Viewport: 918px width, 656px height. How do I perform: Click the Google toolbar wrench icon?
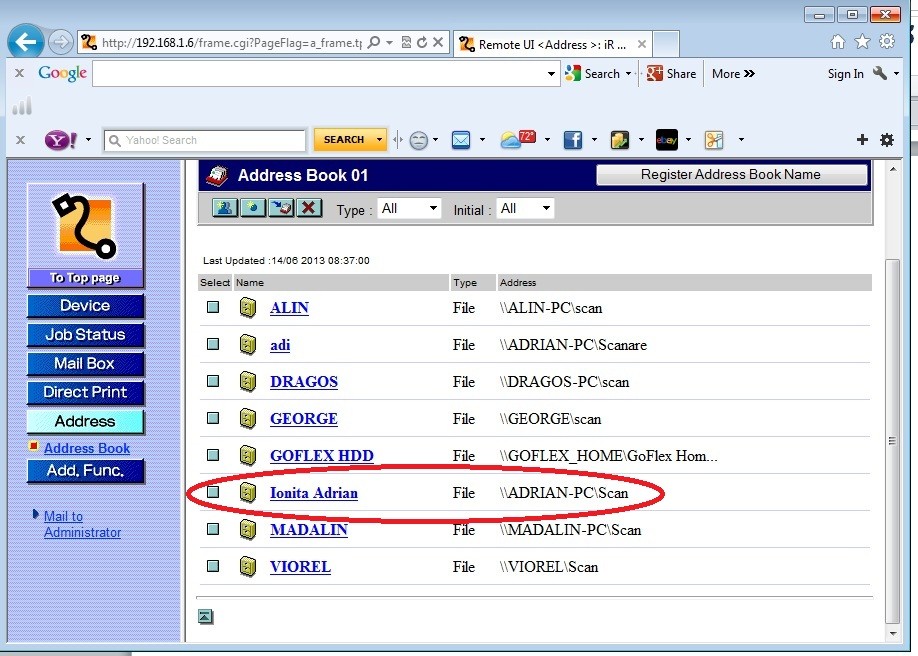tap(879, 73)
